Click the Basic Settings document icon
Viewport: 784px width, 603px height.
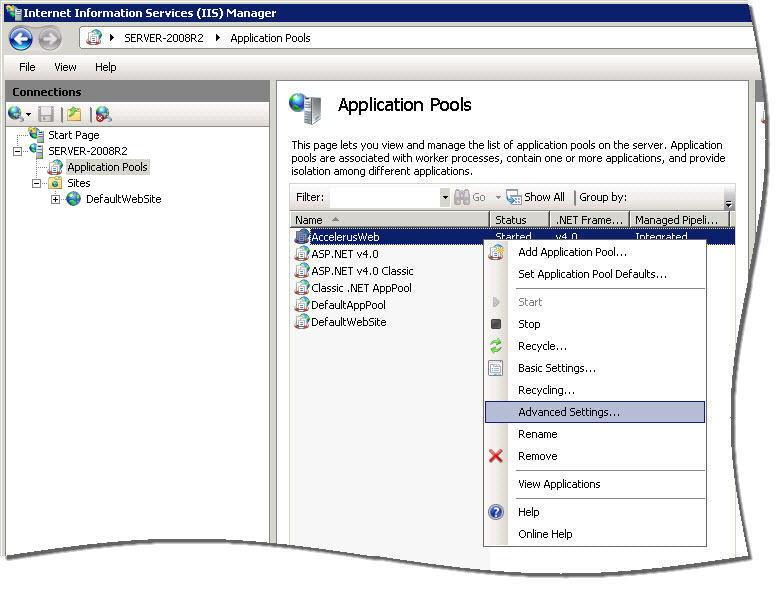(496, 368)
